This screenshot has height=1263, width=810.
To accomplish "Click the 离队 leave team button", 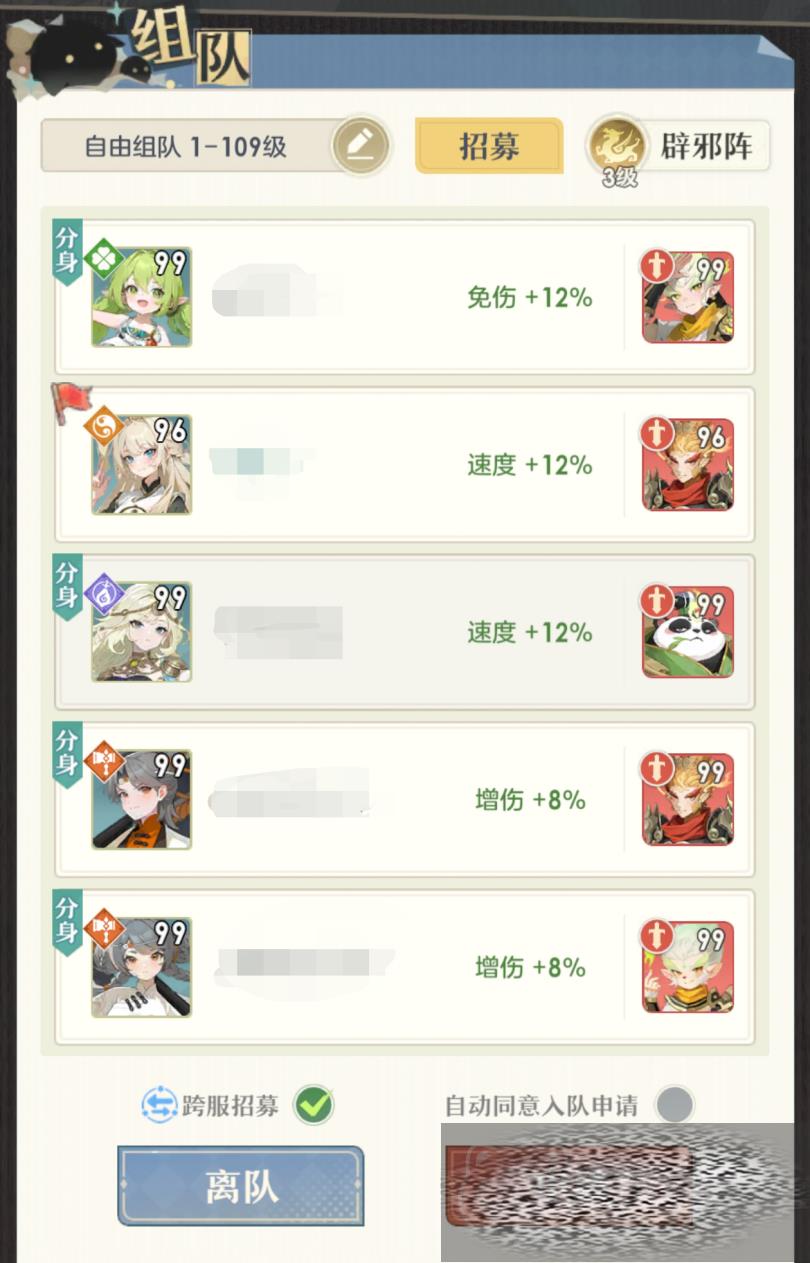I will pyautogui.click(x=241, y=1186).
